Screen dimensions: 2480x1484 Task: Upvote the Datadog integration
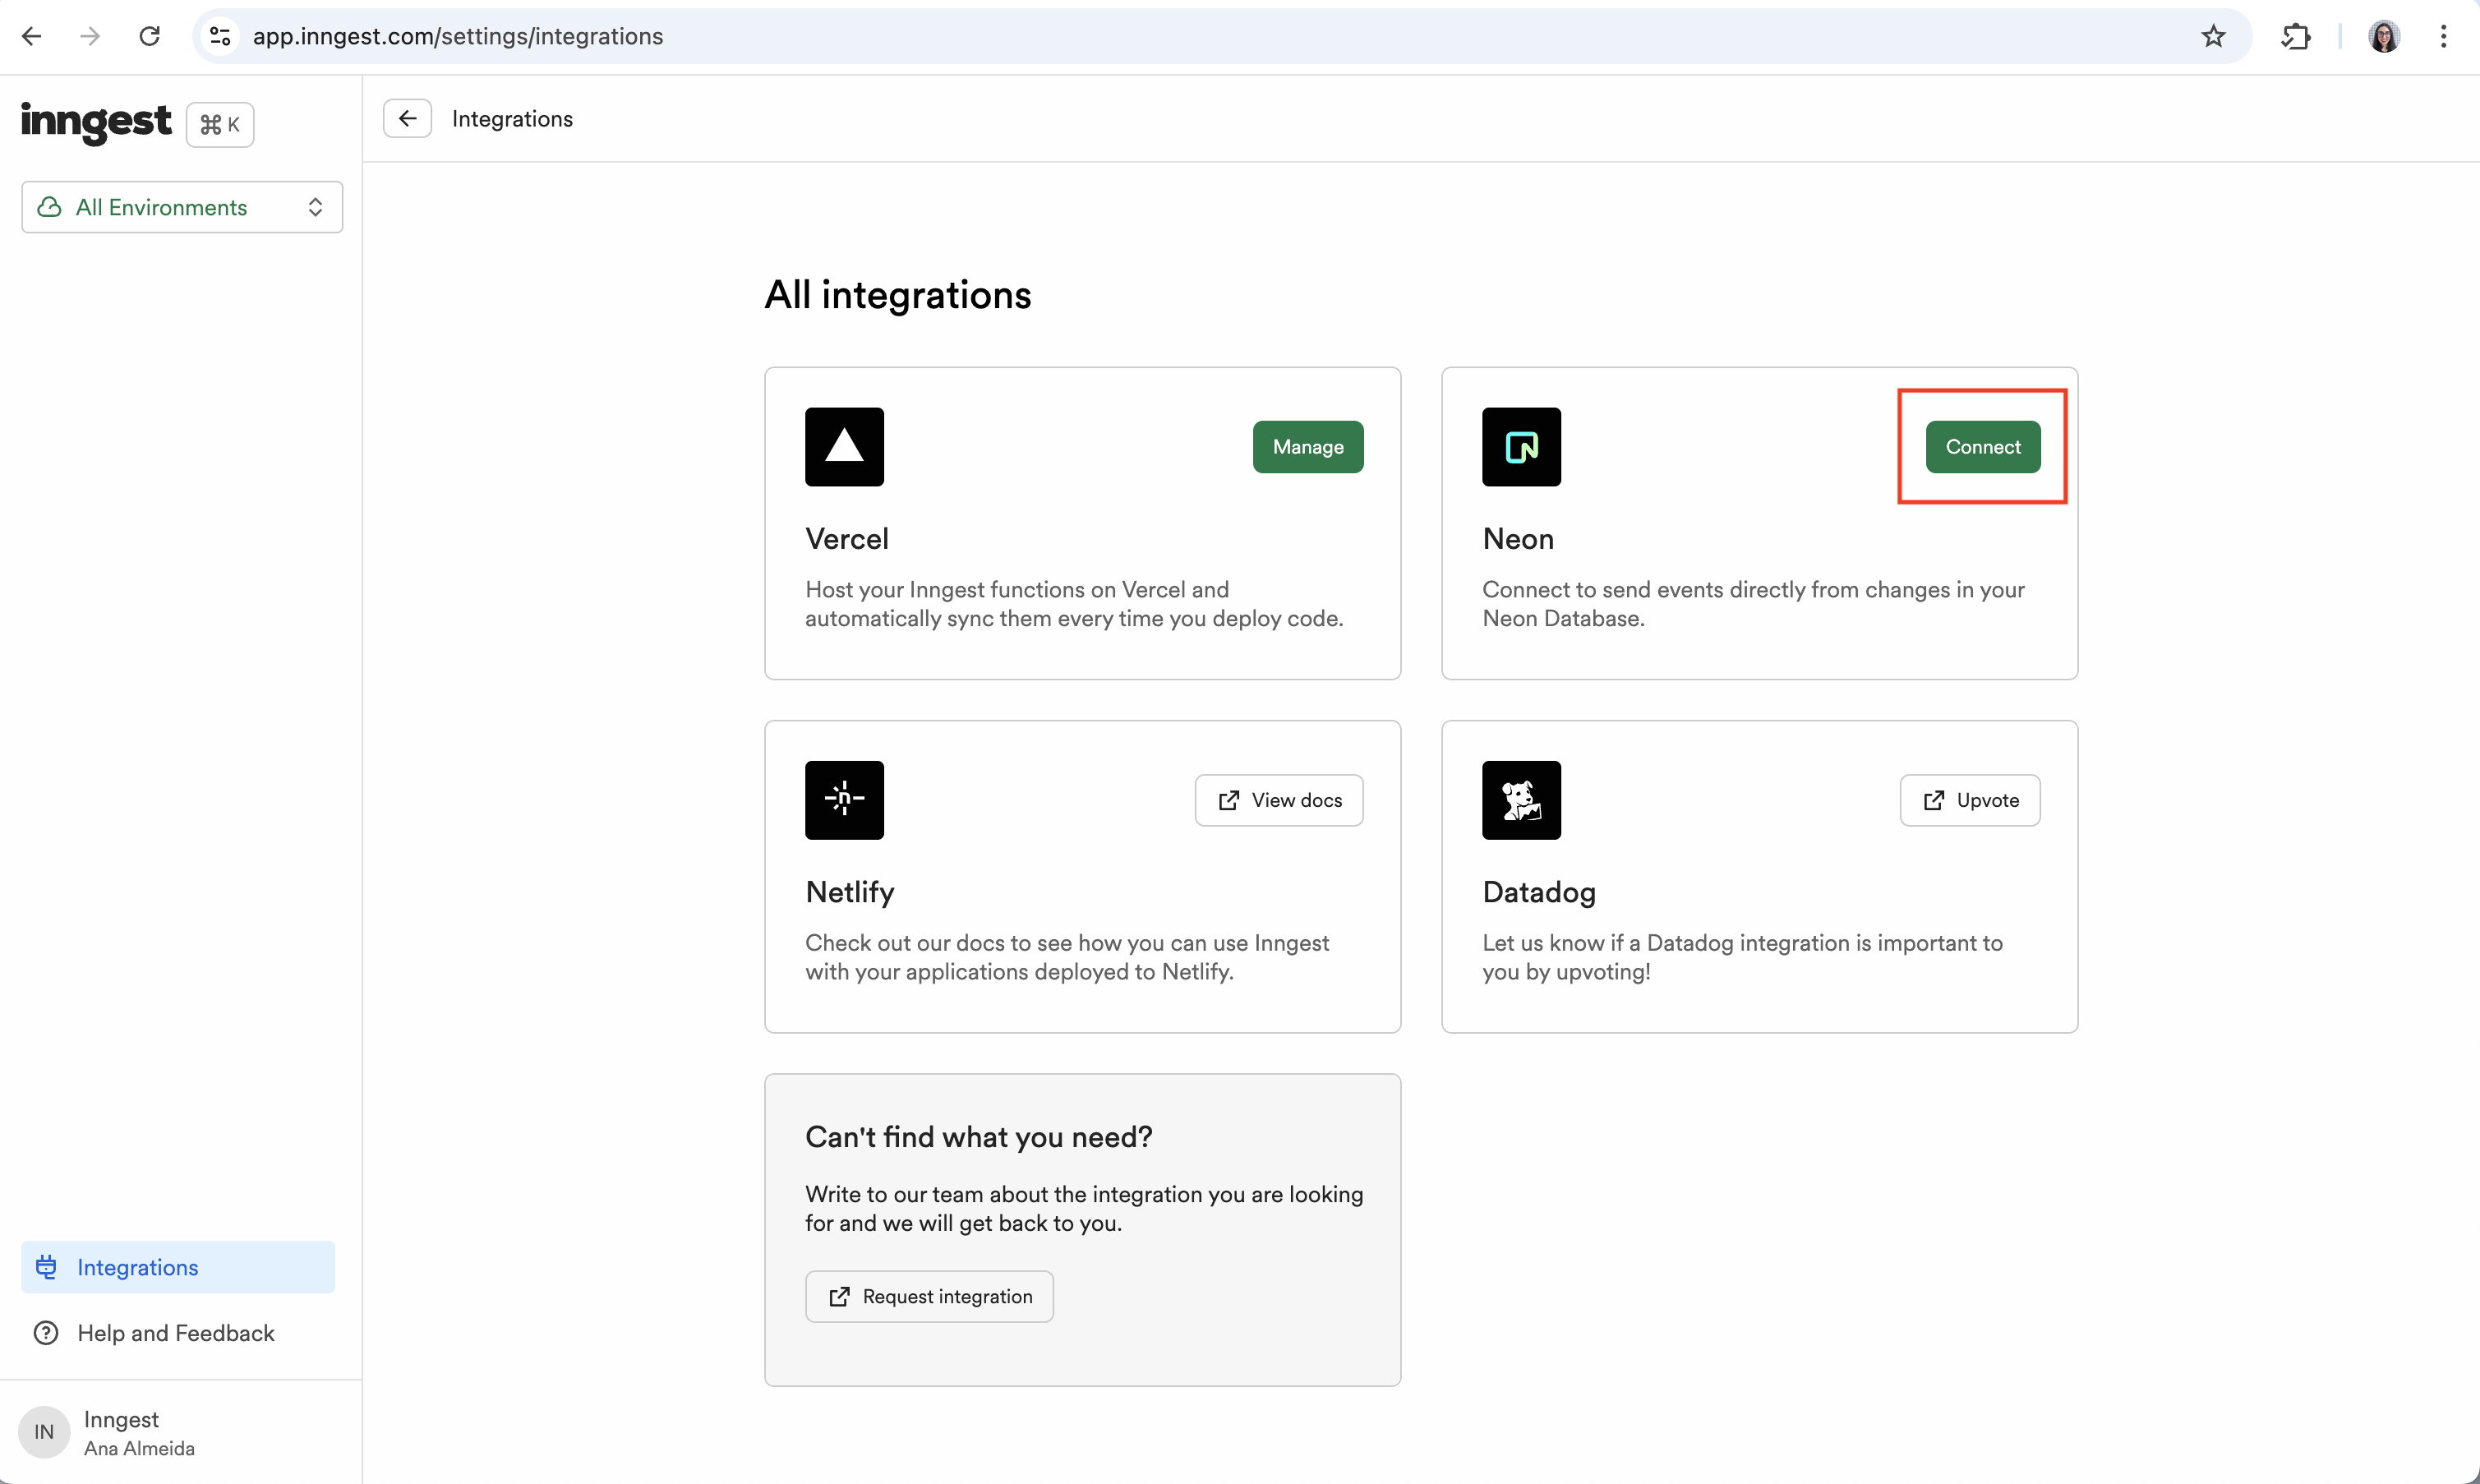tap(1970, 800)
